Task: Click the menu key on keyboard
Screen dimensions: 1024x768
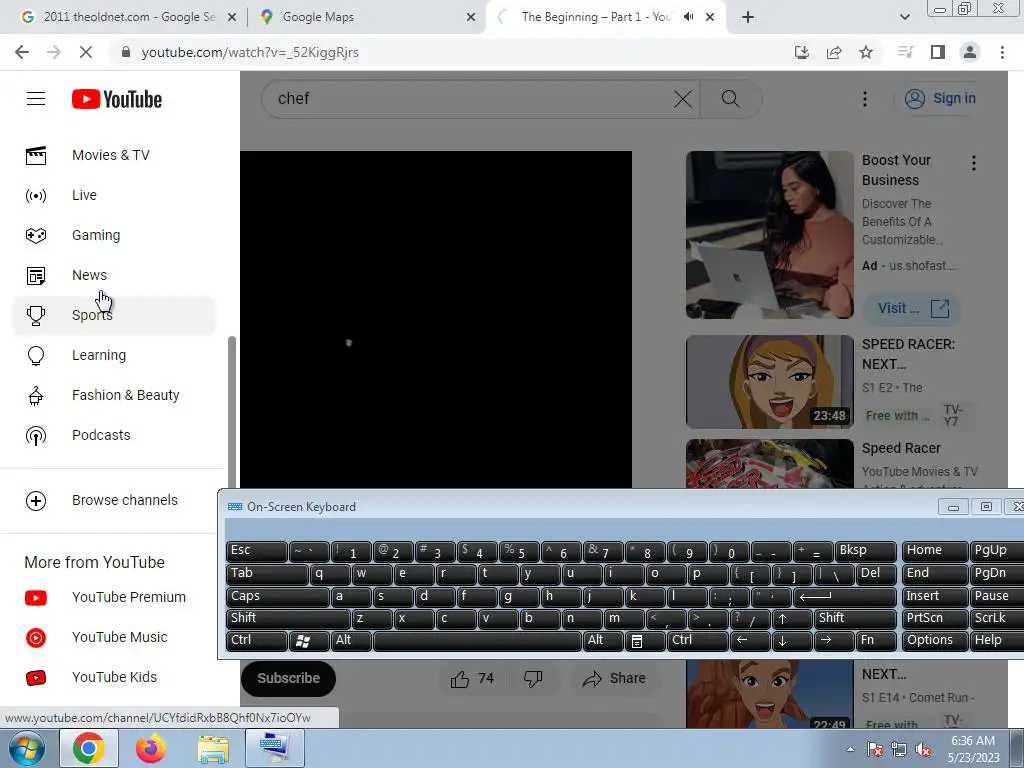Action: (645, 641)
